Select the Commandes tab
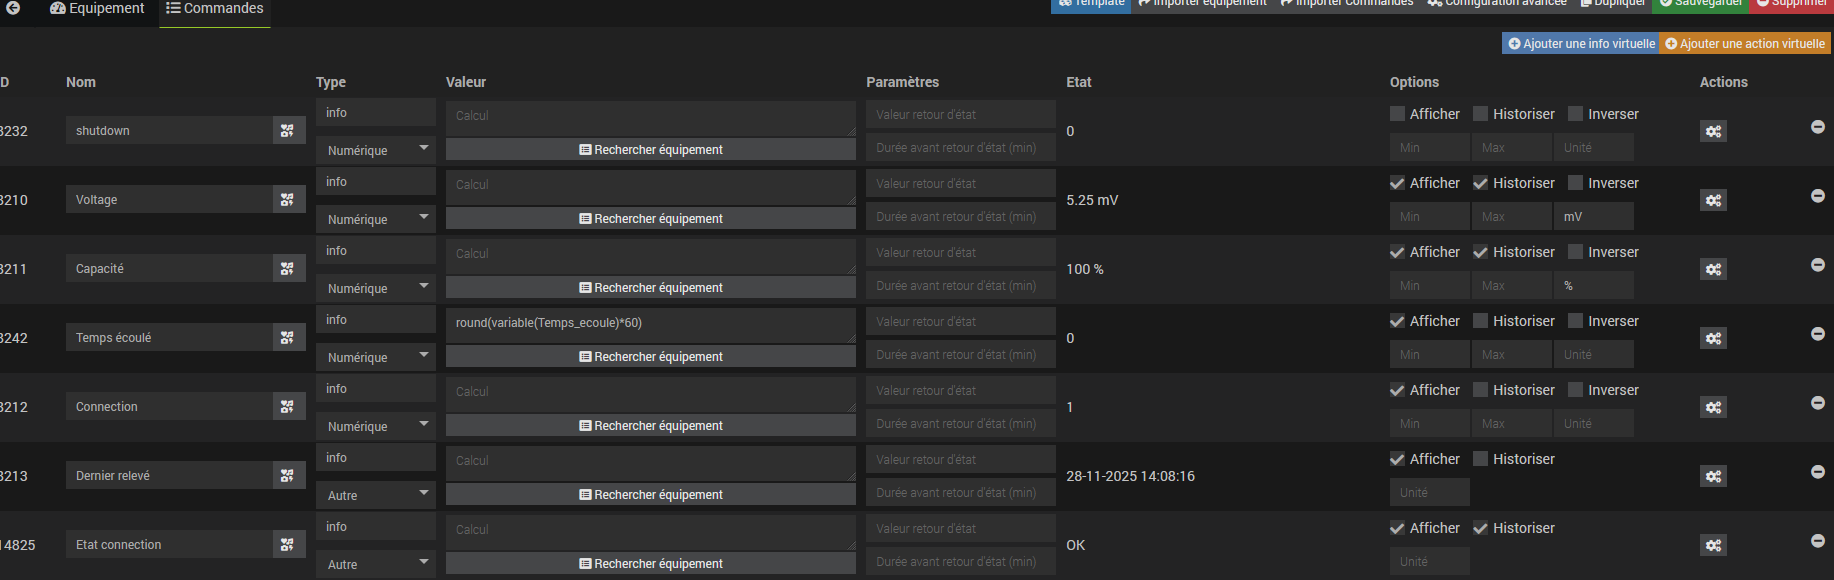The height and width of the screenshot is (580, 1834). (x=215, y=9)
